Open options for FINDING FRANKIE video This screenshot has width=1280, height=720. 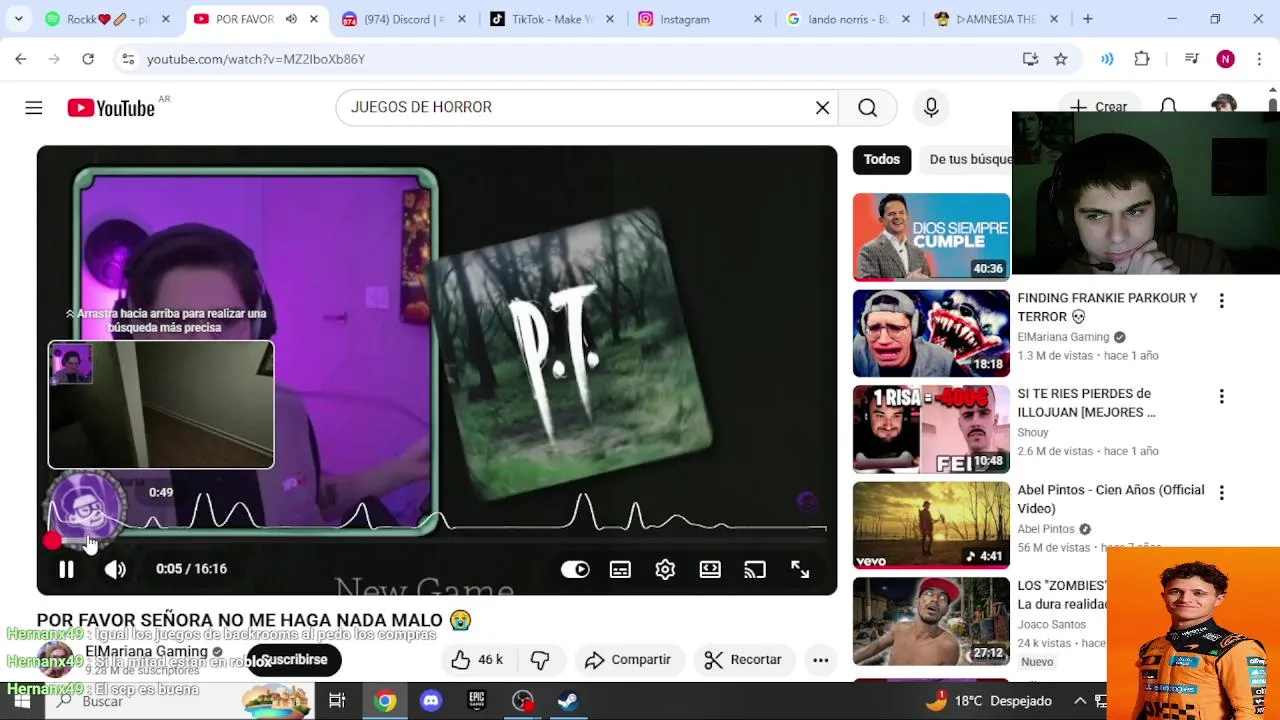pos(1221,301)
